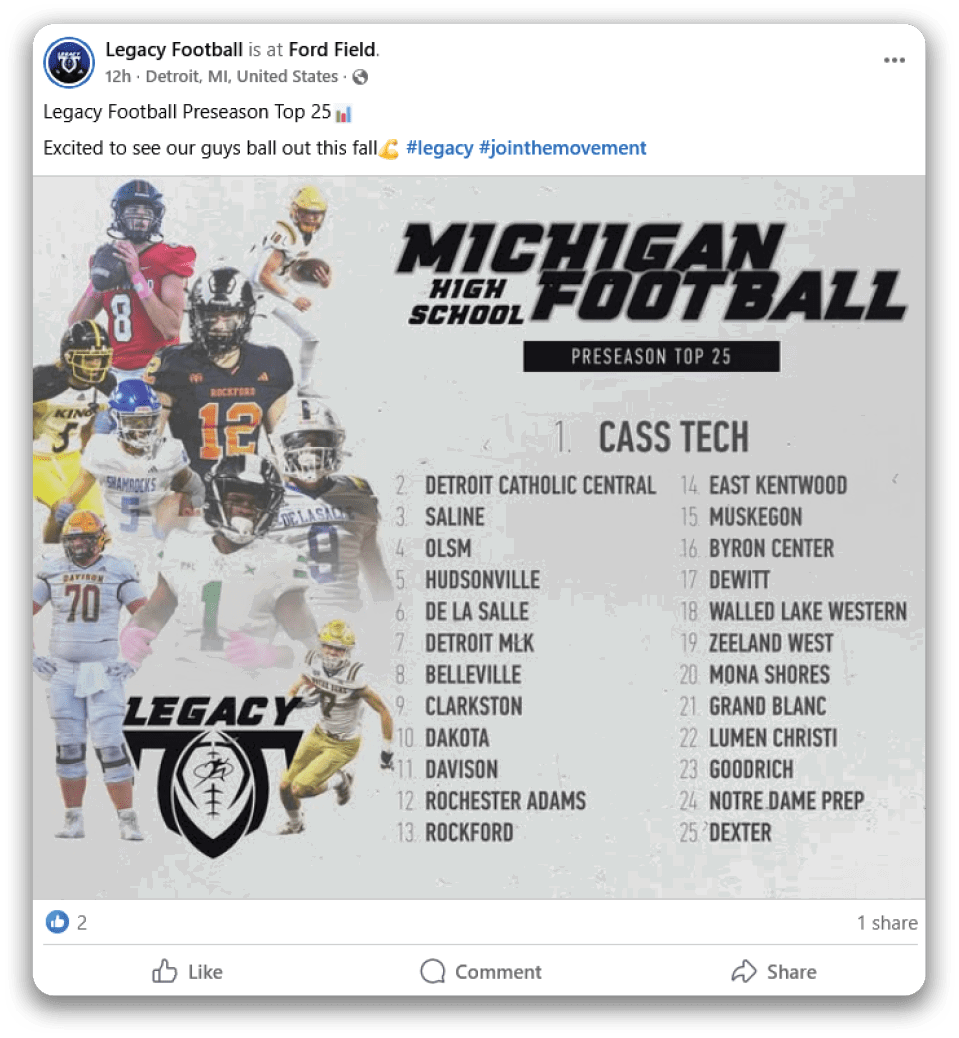959x1038 pixels.
Task: Click the blue thumbs-up reaction icon
Action: (x=58, y=922)
